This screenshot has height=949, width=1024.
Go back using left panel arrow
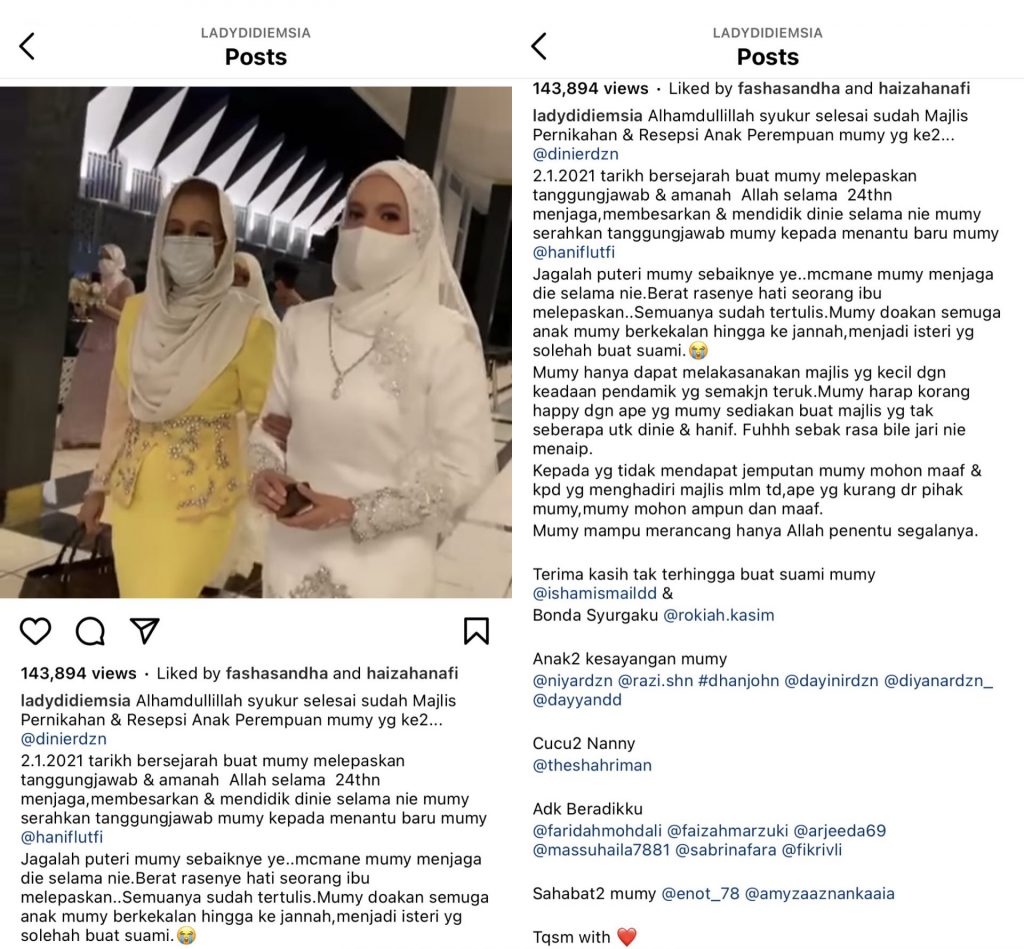click(27, 46)
